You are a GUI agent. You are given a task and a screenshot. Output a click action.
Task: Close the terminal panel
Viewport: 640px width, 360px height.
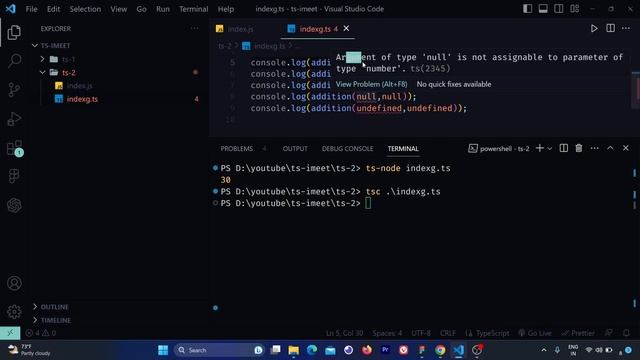tap(626, 148)
